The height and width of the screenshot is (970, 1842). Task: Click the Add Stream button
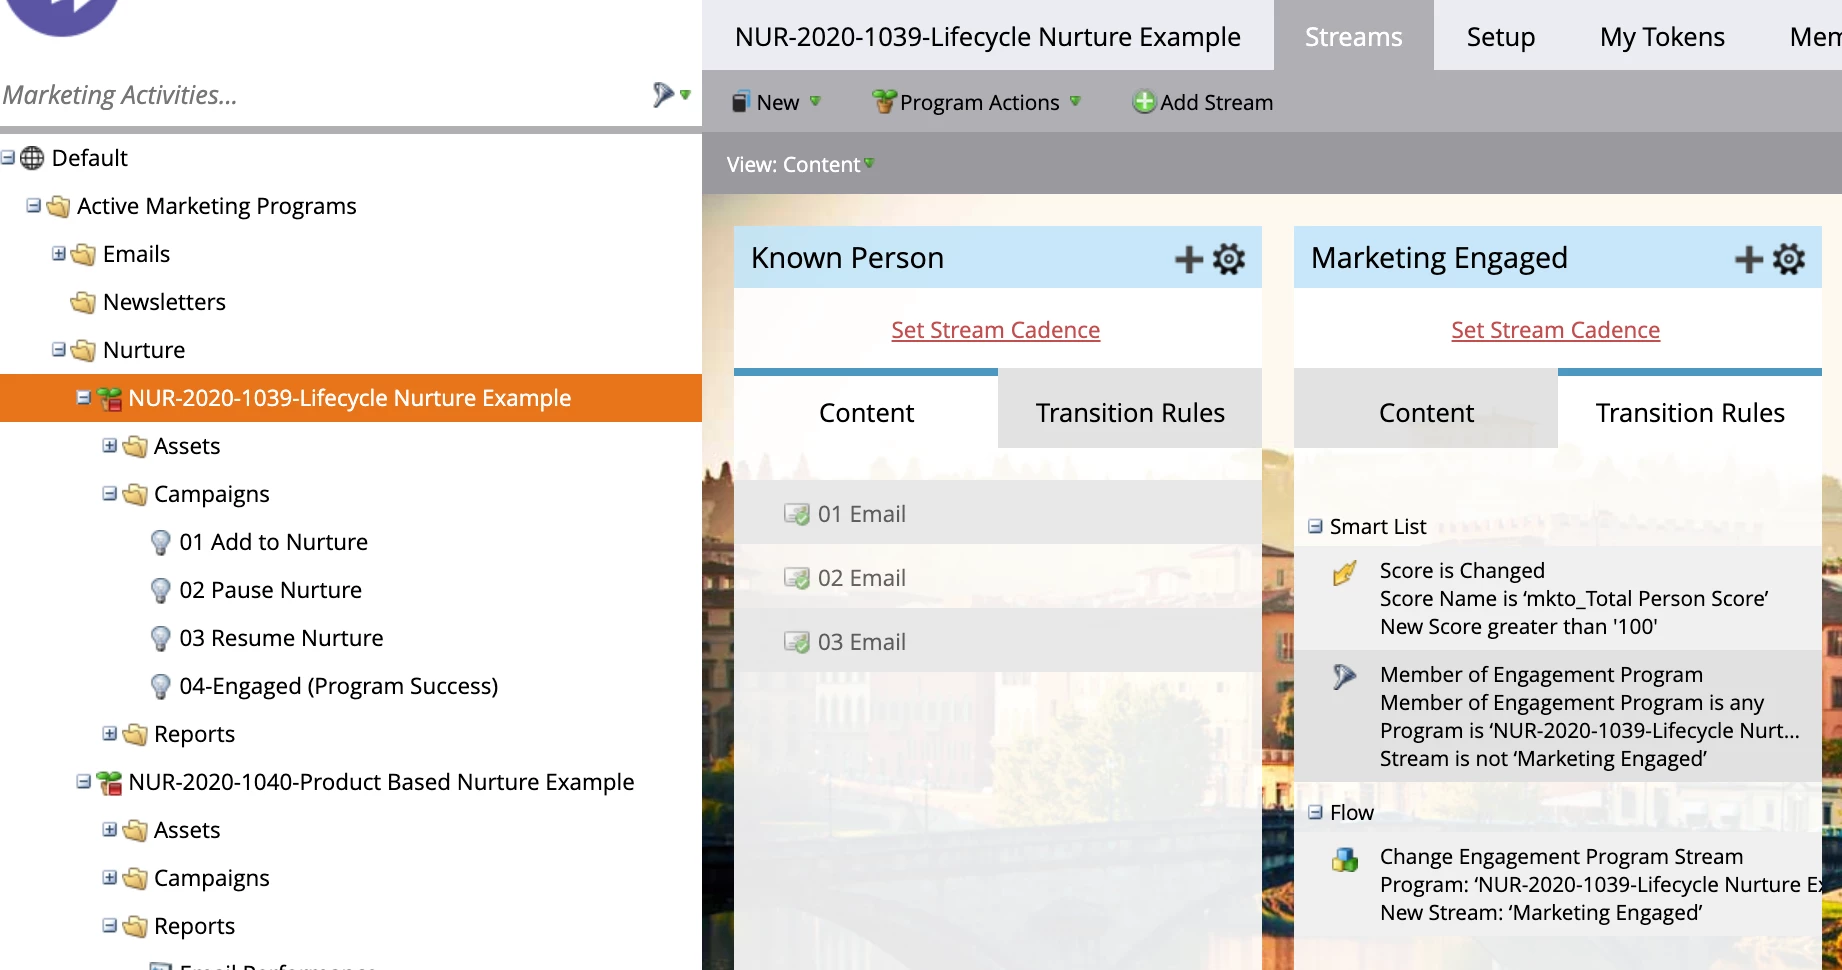(1203, 102)
